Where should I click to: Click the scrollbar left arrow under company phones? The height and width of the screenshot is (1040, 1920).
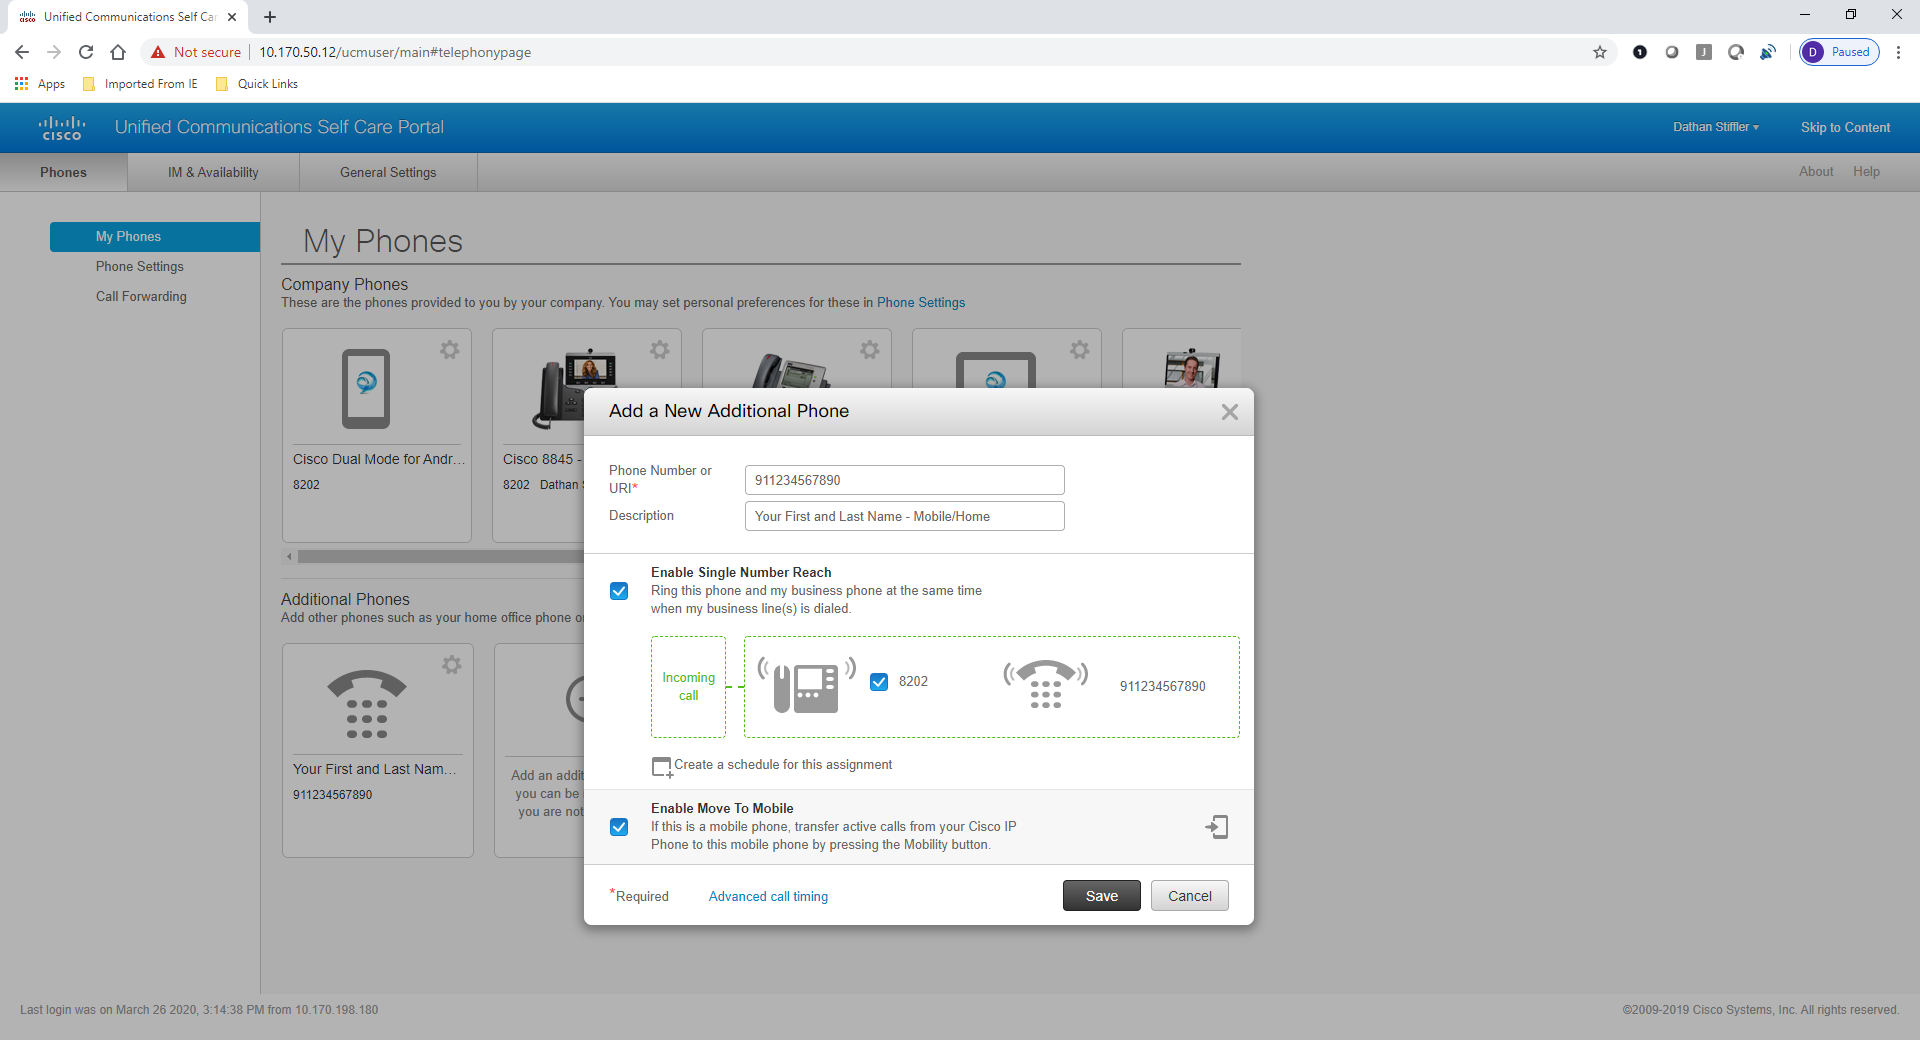click(289, 556)
